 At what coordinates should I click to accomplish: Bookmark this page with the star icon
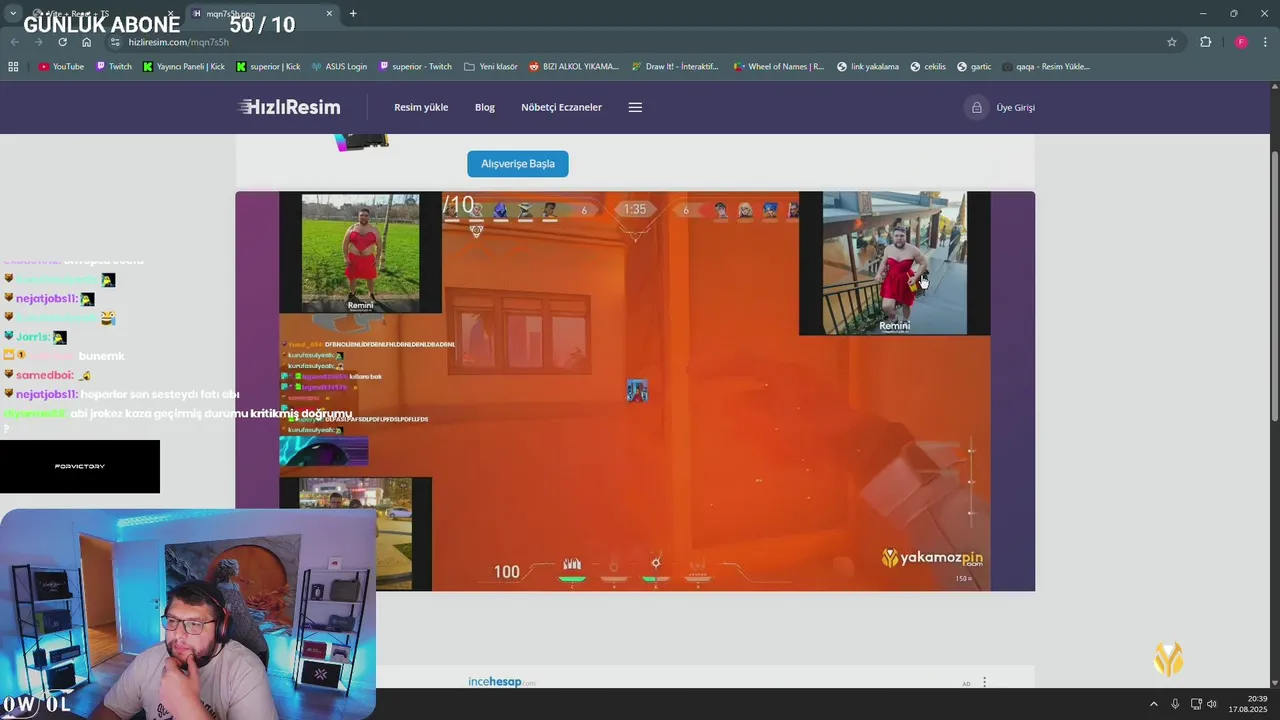[1172, 42]
